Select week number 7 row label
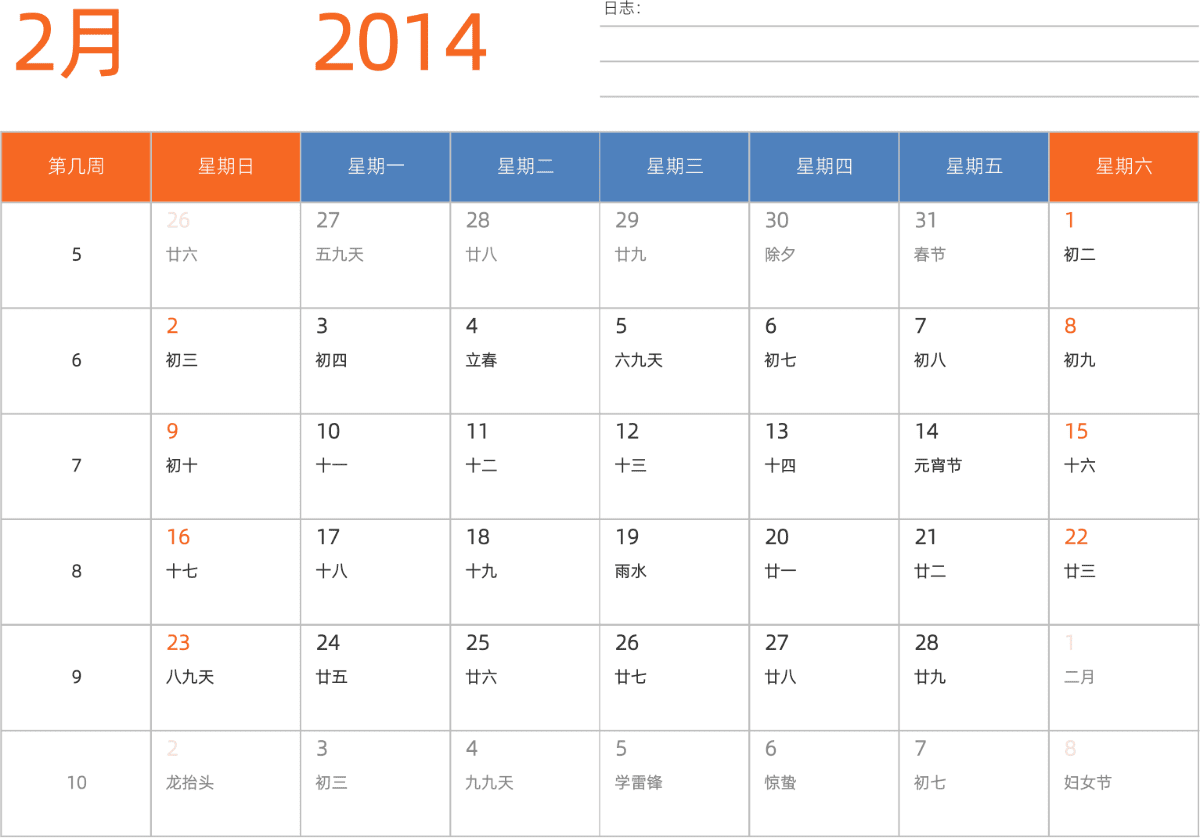 76,466
